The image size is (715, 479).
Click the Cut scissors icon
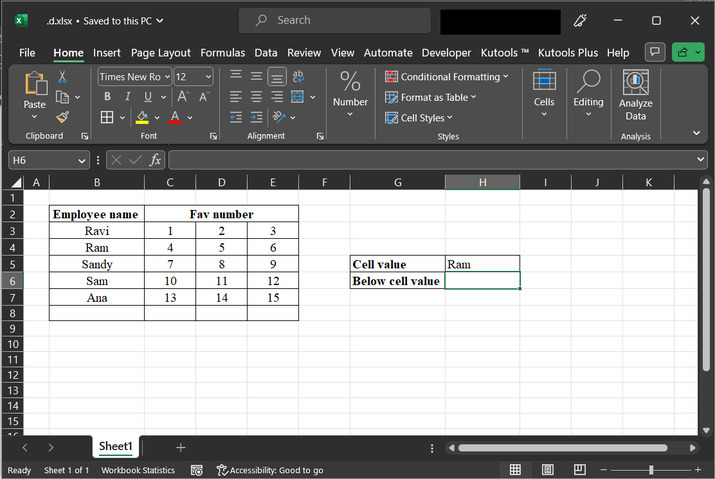point(62,77)
